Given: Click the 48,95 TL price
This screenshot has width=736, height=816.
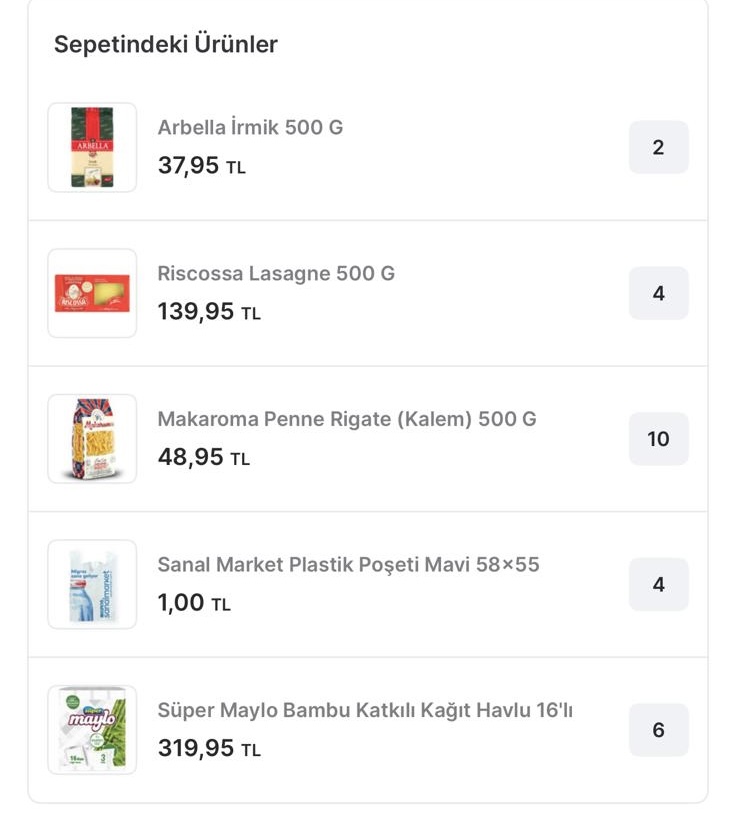Looking at the screenshot, I should point(203,458).
